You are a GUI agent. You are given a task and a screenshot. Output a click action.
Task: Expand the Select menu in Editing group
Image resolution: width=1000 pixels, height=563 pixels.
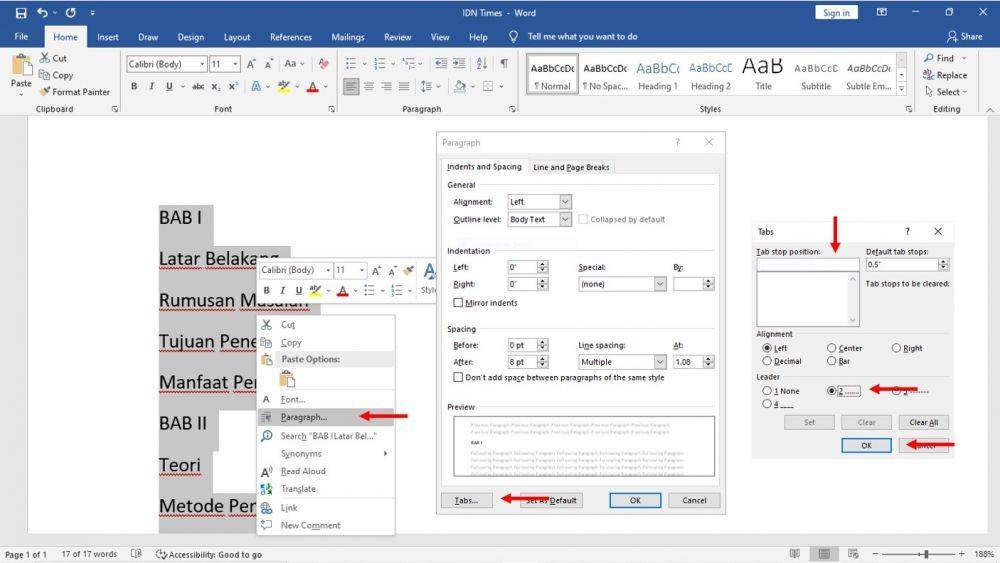coord(946,92)
